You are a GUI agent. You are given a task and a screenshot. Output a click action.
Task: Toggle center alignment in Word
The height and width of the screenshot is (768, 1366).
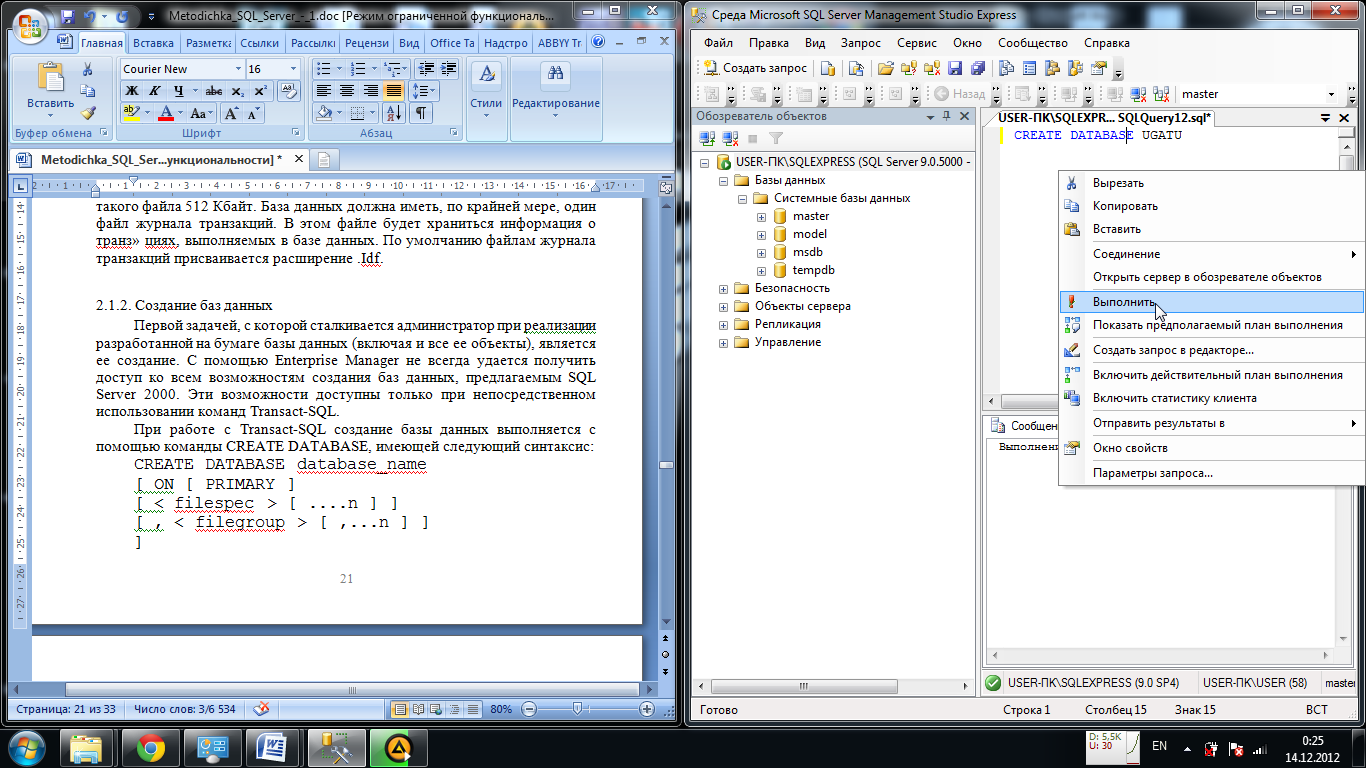(x=346, y=91)
